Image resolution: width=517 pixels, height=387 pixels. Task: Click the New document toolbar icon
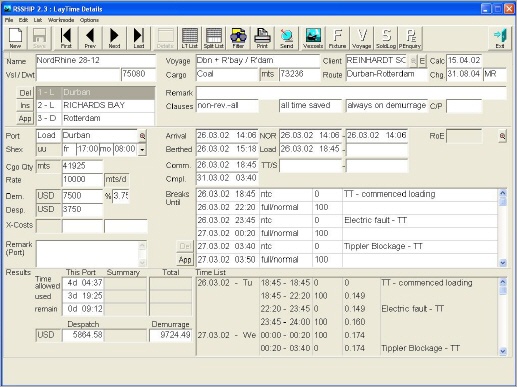(x=15, y=38)
